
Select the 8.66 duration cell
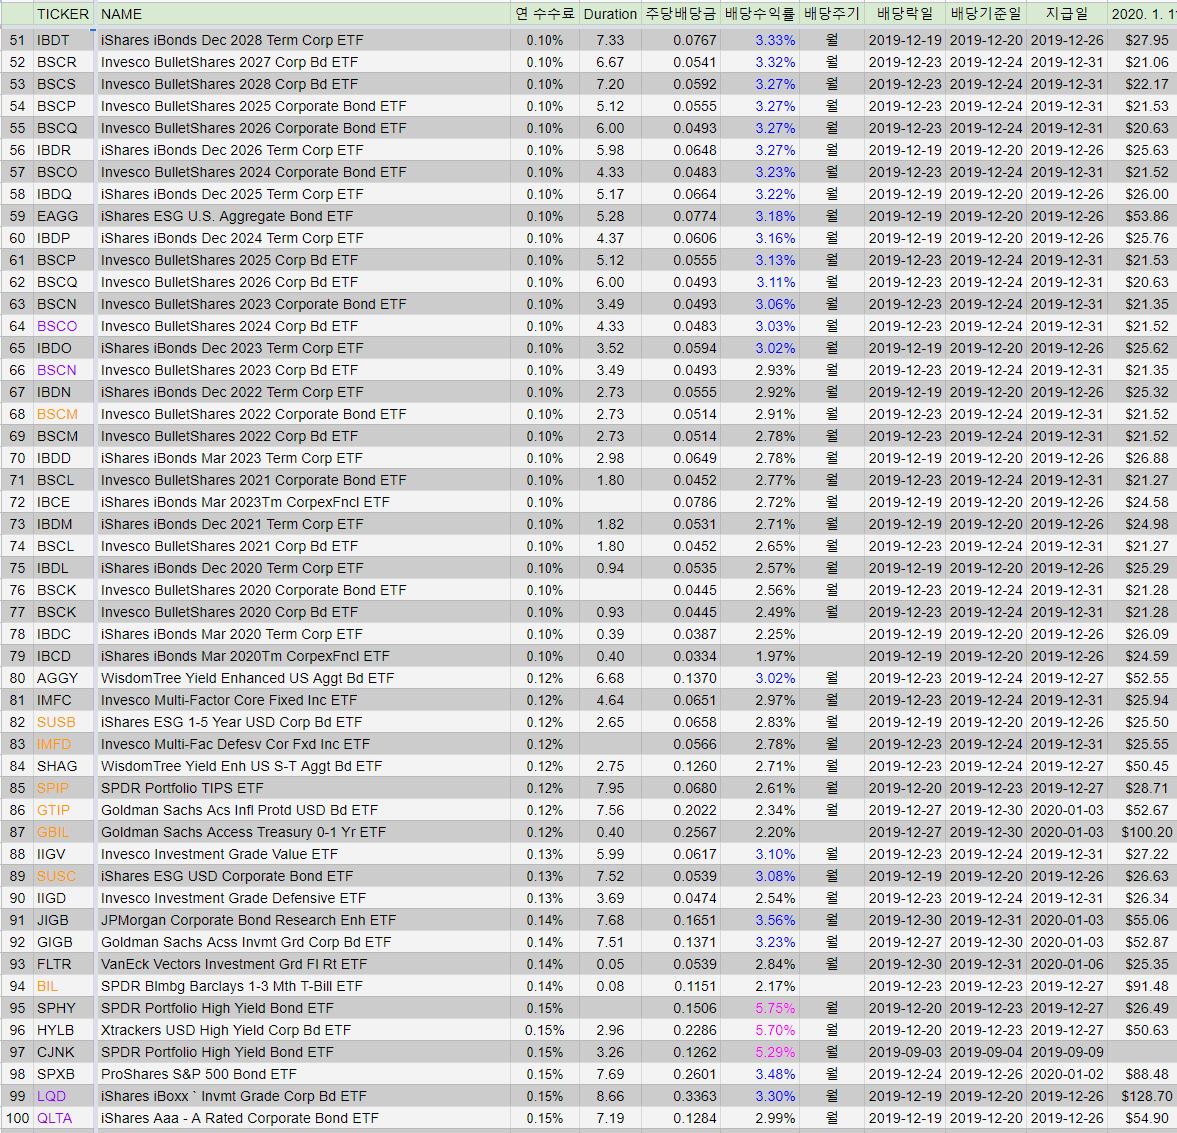610,1096
